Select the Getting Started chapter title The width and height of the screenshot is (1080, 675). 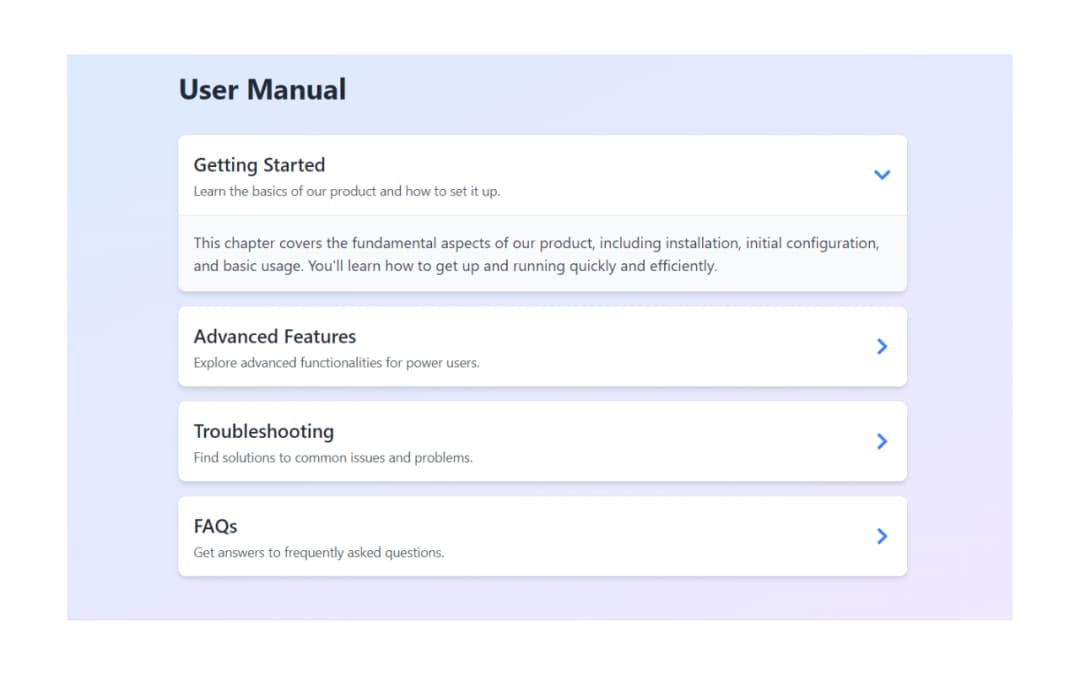click(x=259, y=165)
